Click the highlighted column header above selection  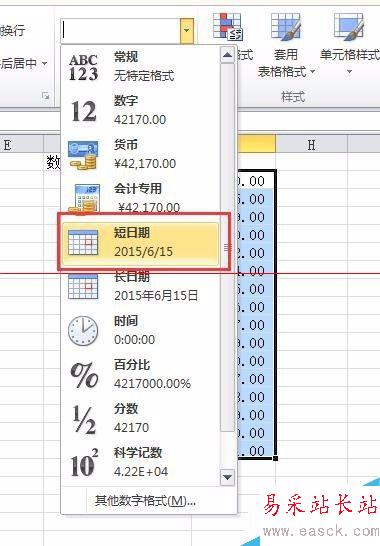pos(256,143)
